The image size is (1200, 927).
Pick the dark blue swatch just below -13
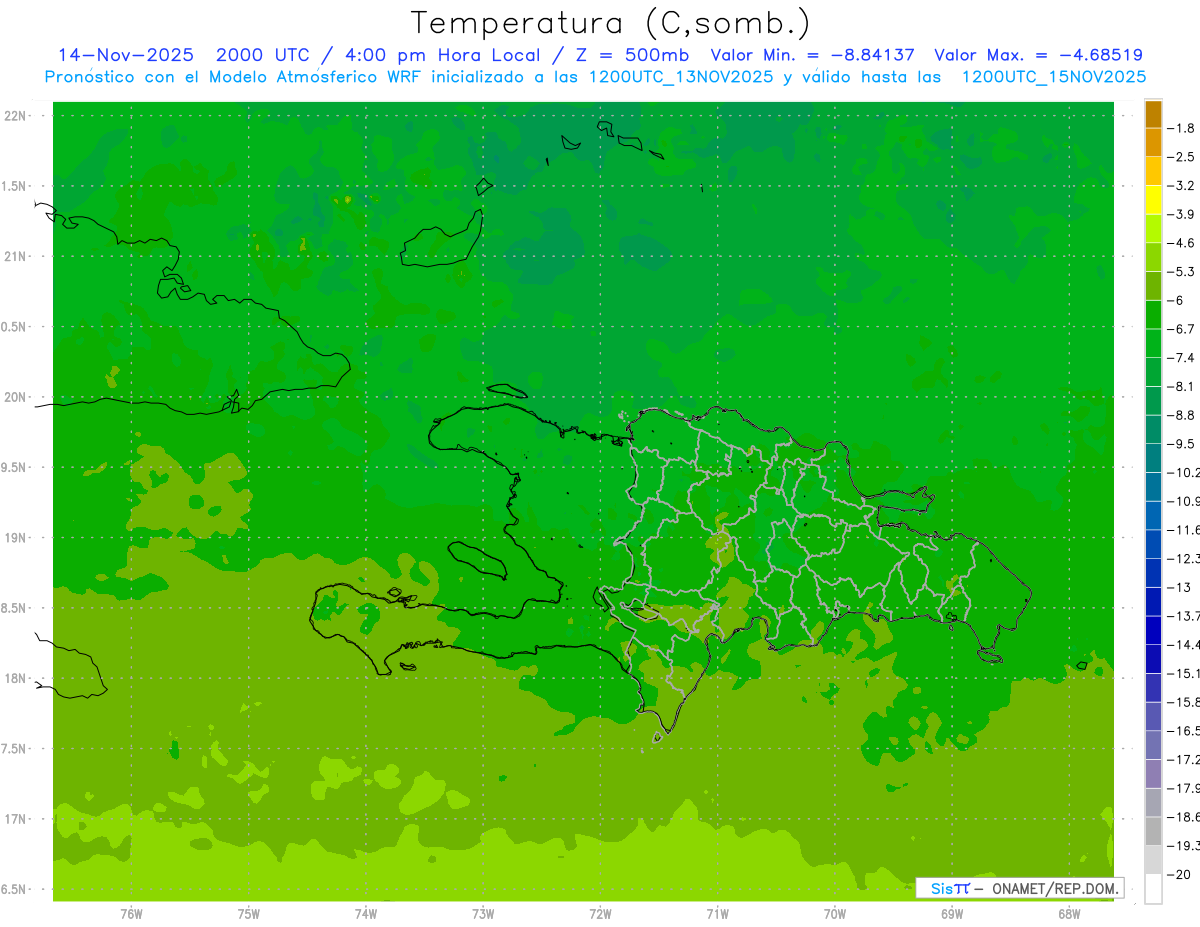pyautogui.click(x=1153, y=602)
